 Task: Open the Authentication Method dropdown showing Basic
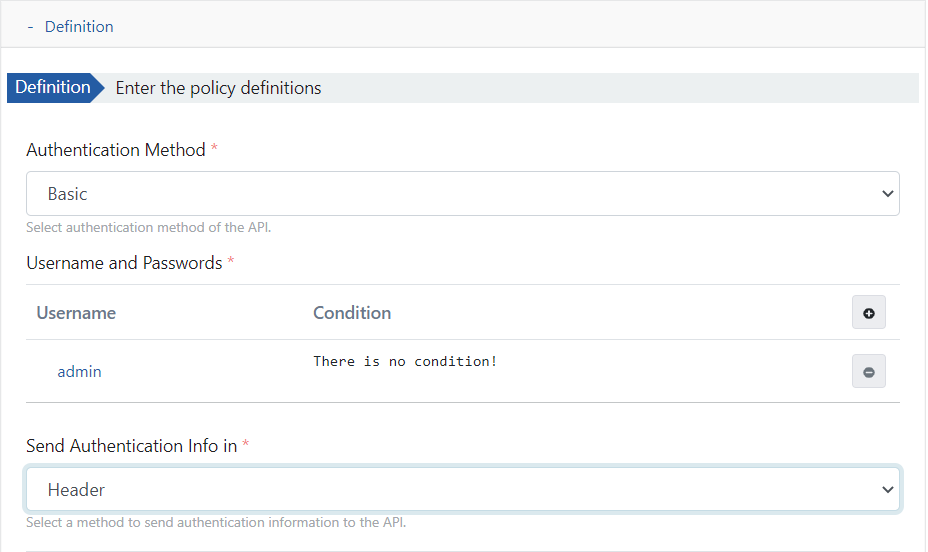pos(462,194)
